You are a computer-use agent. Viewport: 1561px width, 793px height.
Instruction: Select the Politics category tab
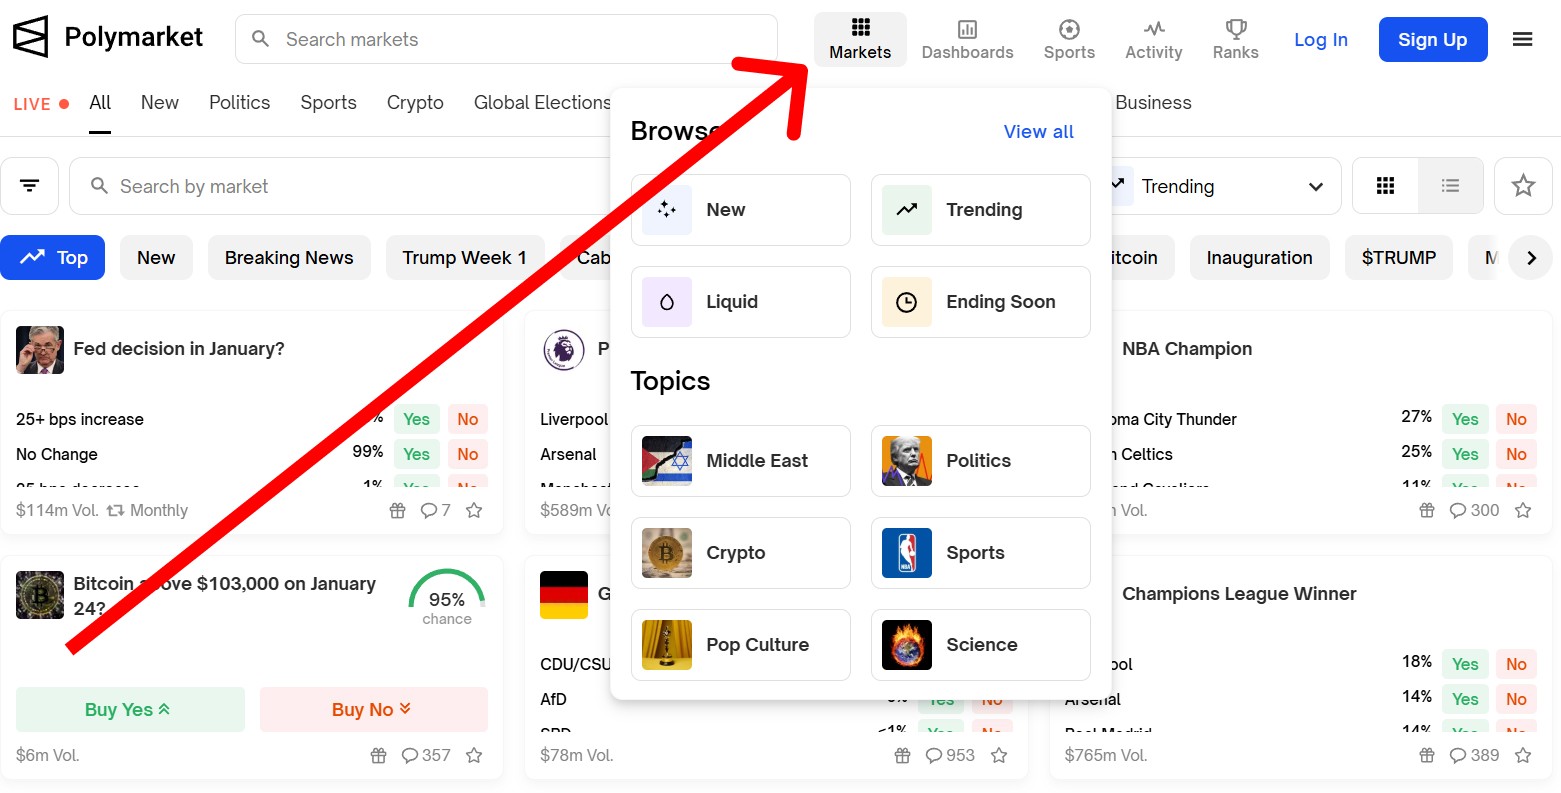[x=240, y=103]
